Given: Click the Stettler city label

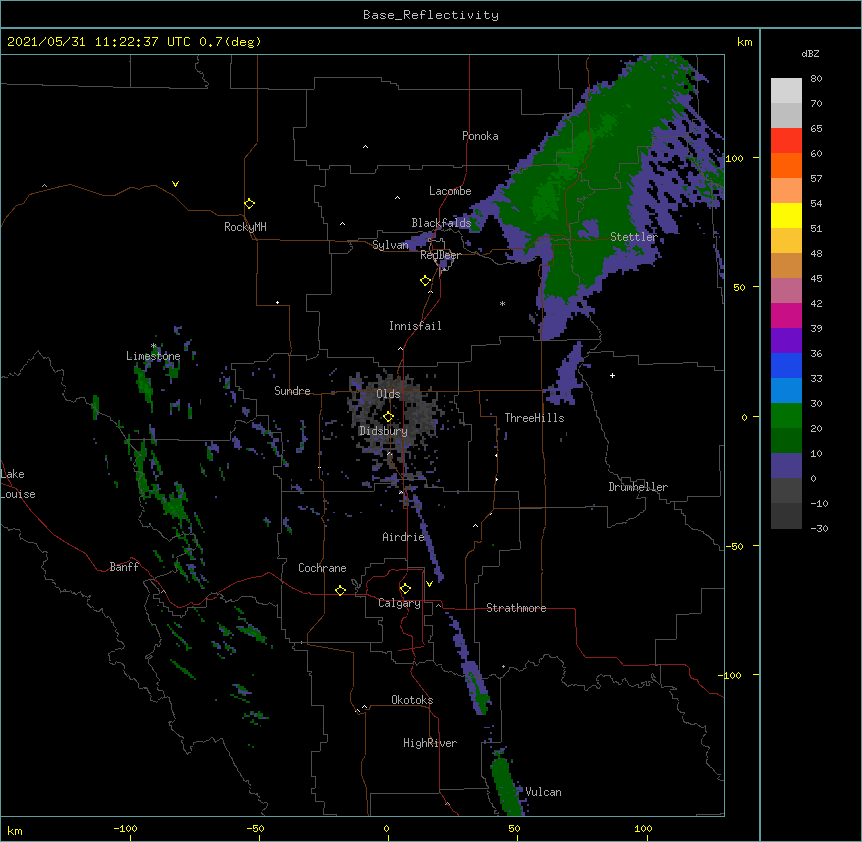Looking at the screenshot, I should 634,237.
